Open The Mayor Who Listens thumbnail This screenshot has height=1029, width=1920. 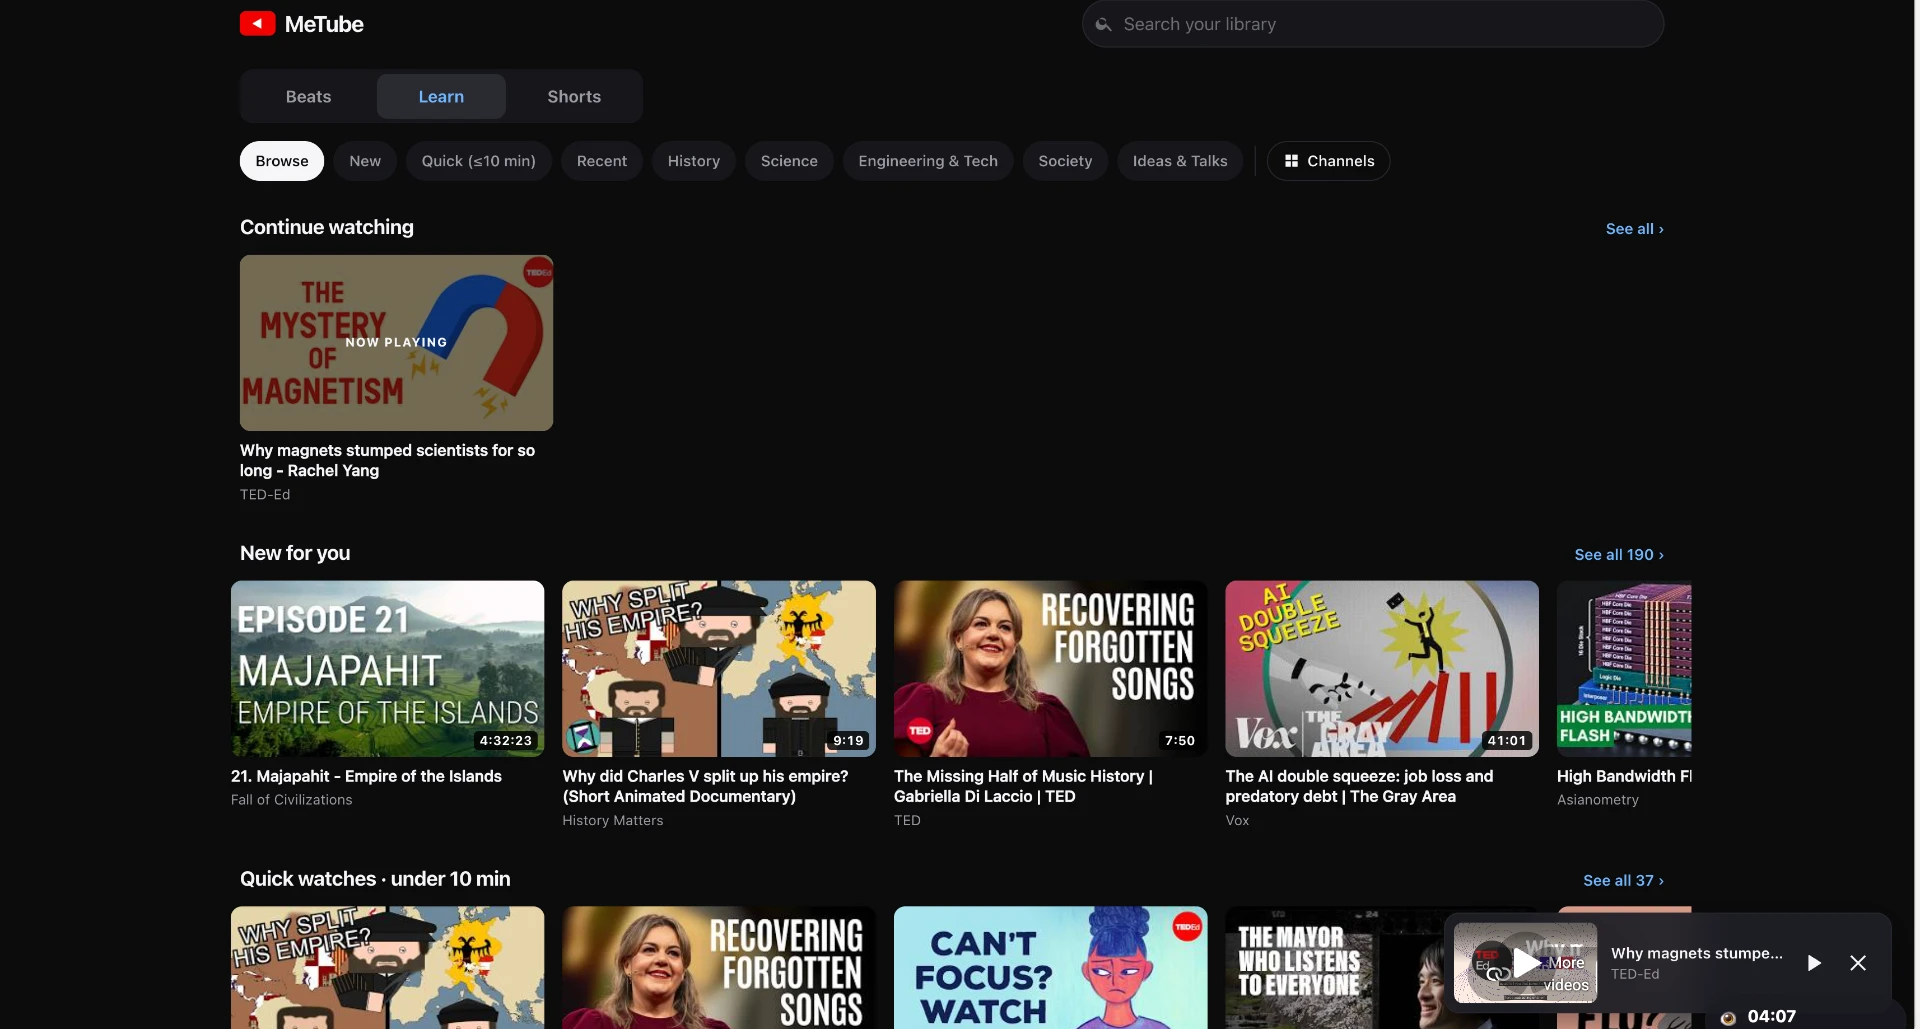click(x=1334, y=968)
